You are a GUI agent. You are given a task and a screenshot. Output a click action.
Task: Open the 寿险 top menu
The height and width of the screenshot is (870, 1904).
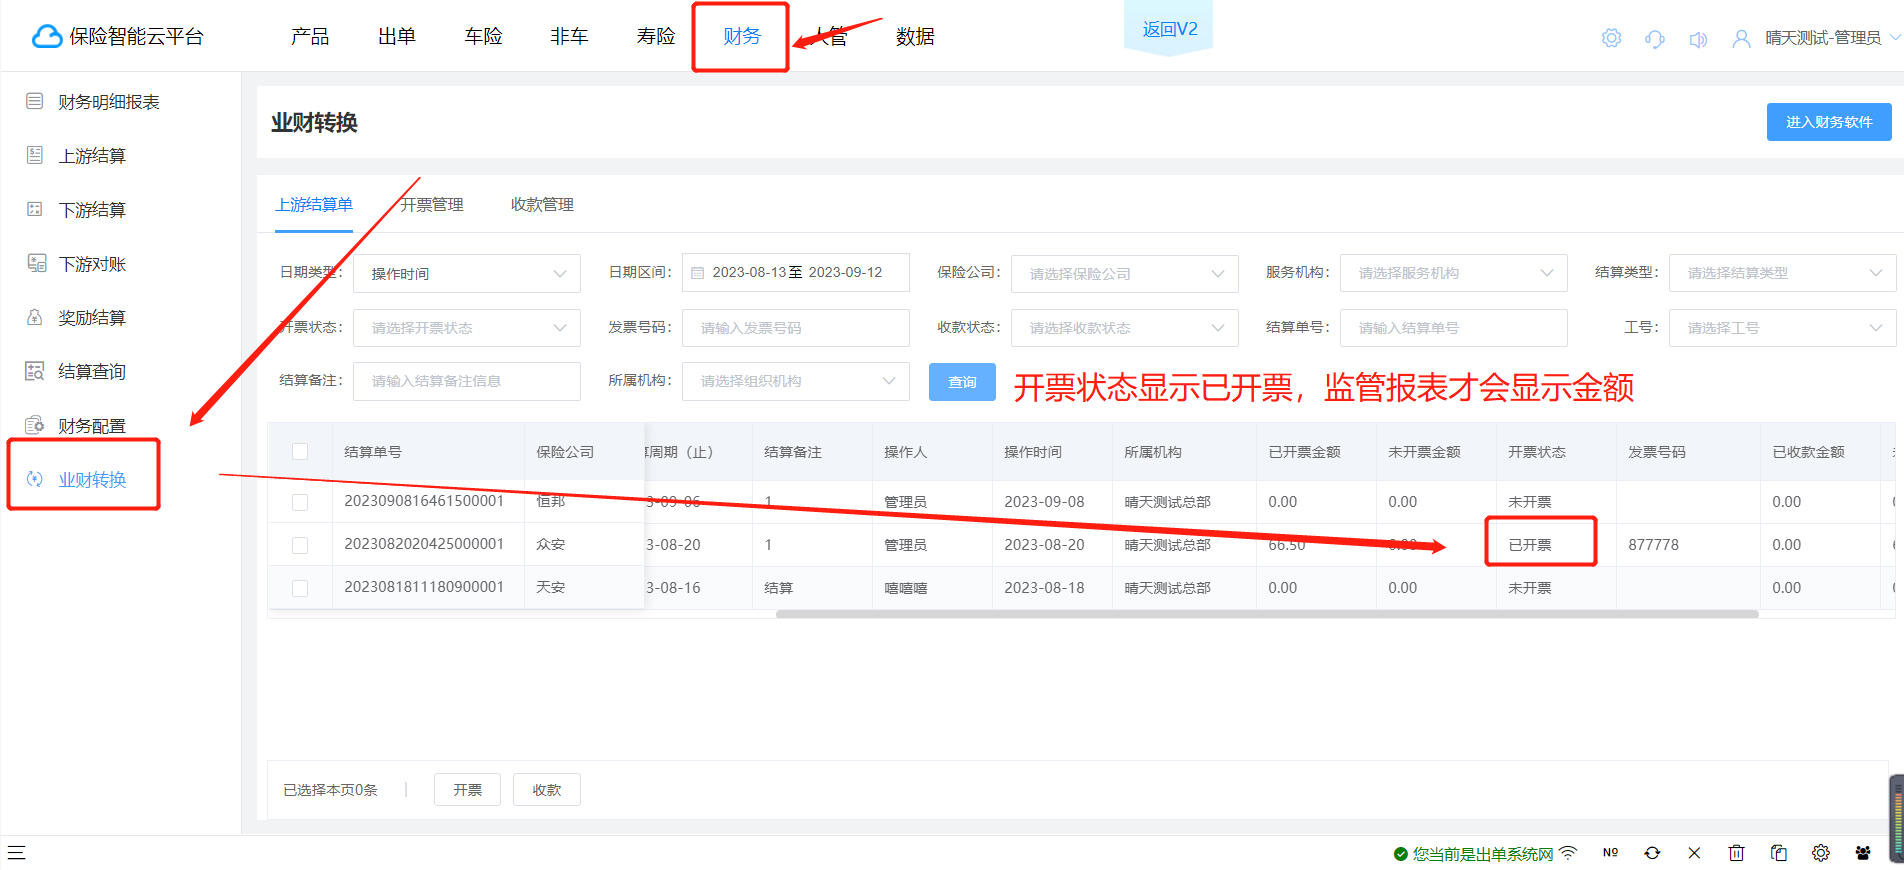click(656, 36)
